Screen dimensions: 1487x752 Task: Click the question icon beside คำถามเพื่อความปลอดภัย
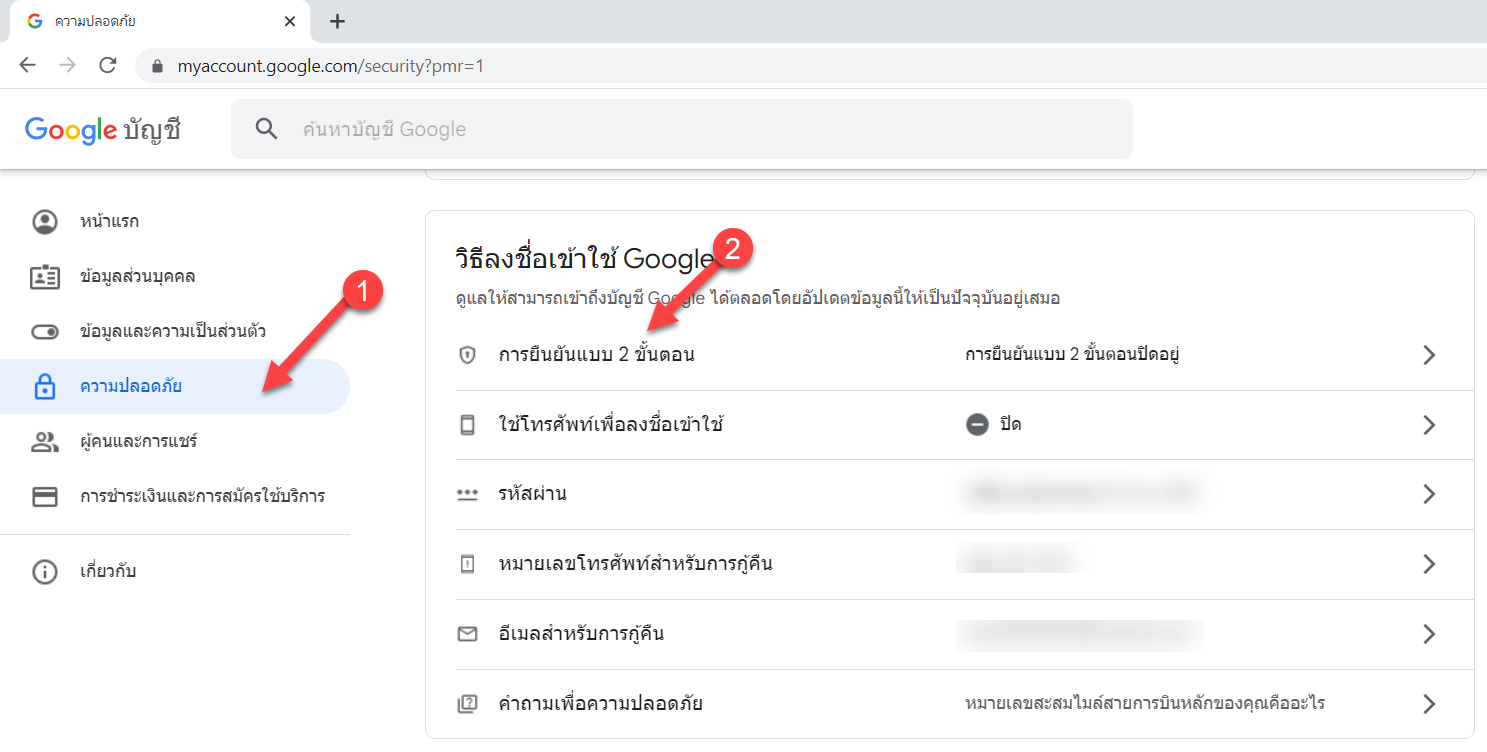pos(467,704)
